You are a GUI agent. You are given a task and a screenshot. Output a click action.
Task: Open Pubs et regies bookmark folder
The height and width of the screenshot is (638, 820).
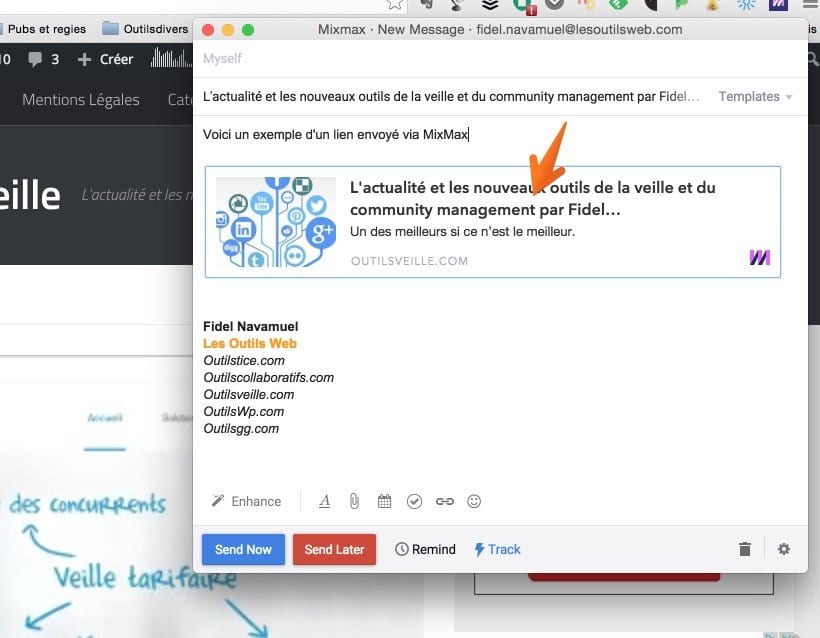[x=43, y=29]
